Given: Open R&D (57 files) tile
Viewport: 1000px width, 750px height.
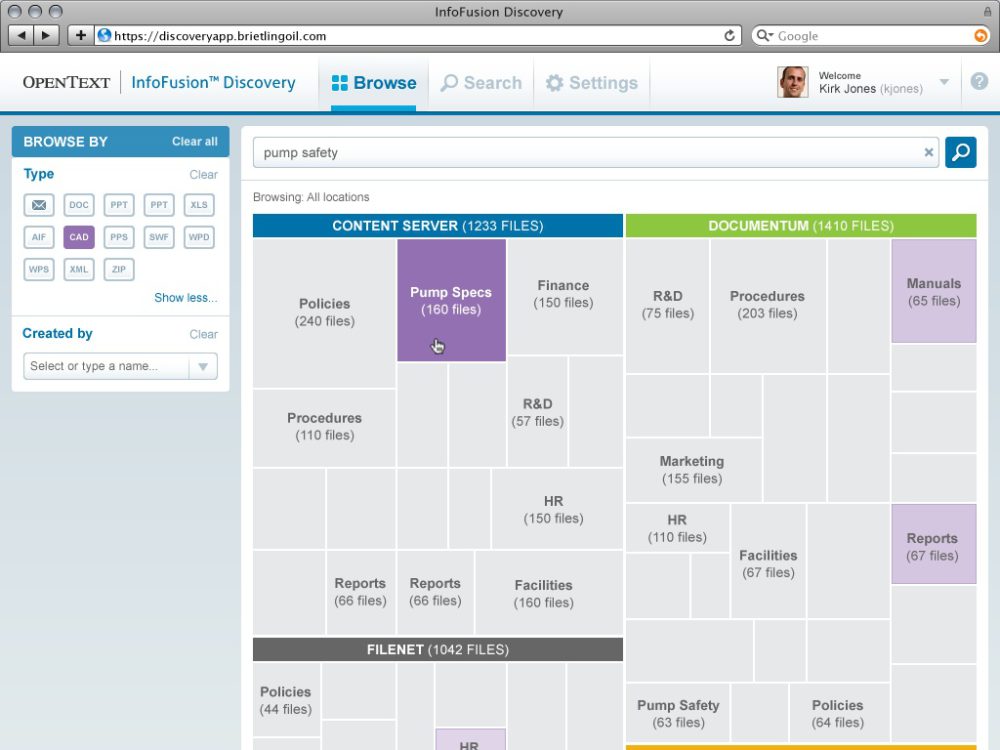Looking at the screenshot, I should tap(538, 412).
